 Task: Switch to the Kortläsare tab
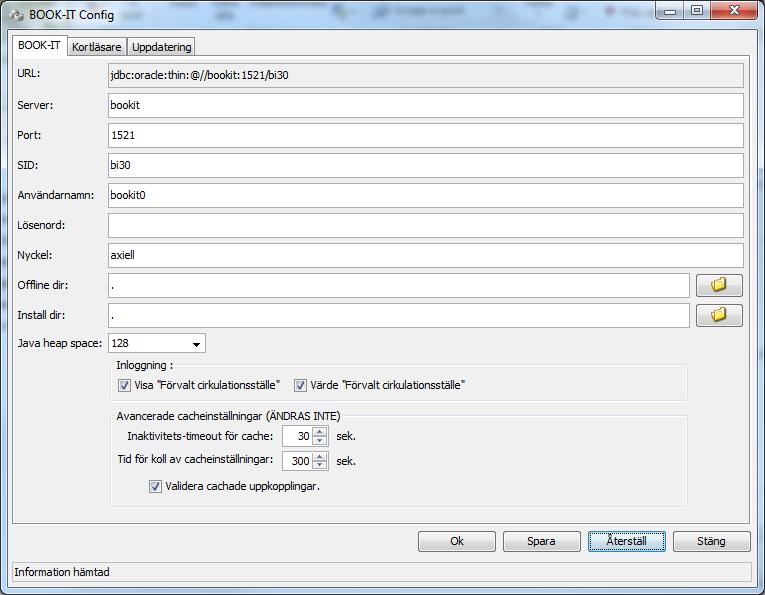[97, 47]
